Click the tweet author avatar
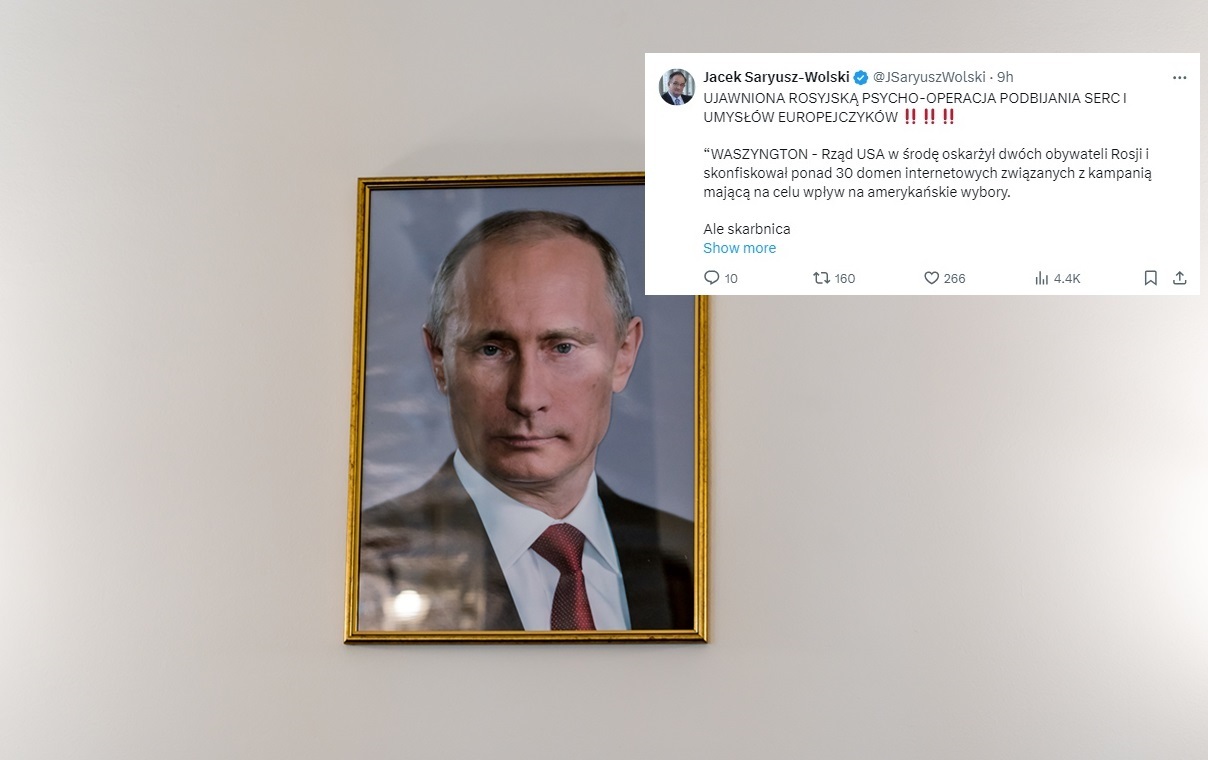This screenshot has width=1208, height=760. (677, 87)
